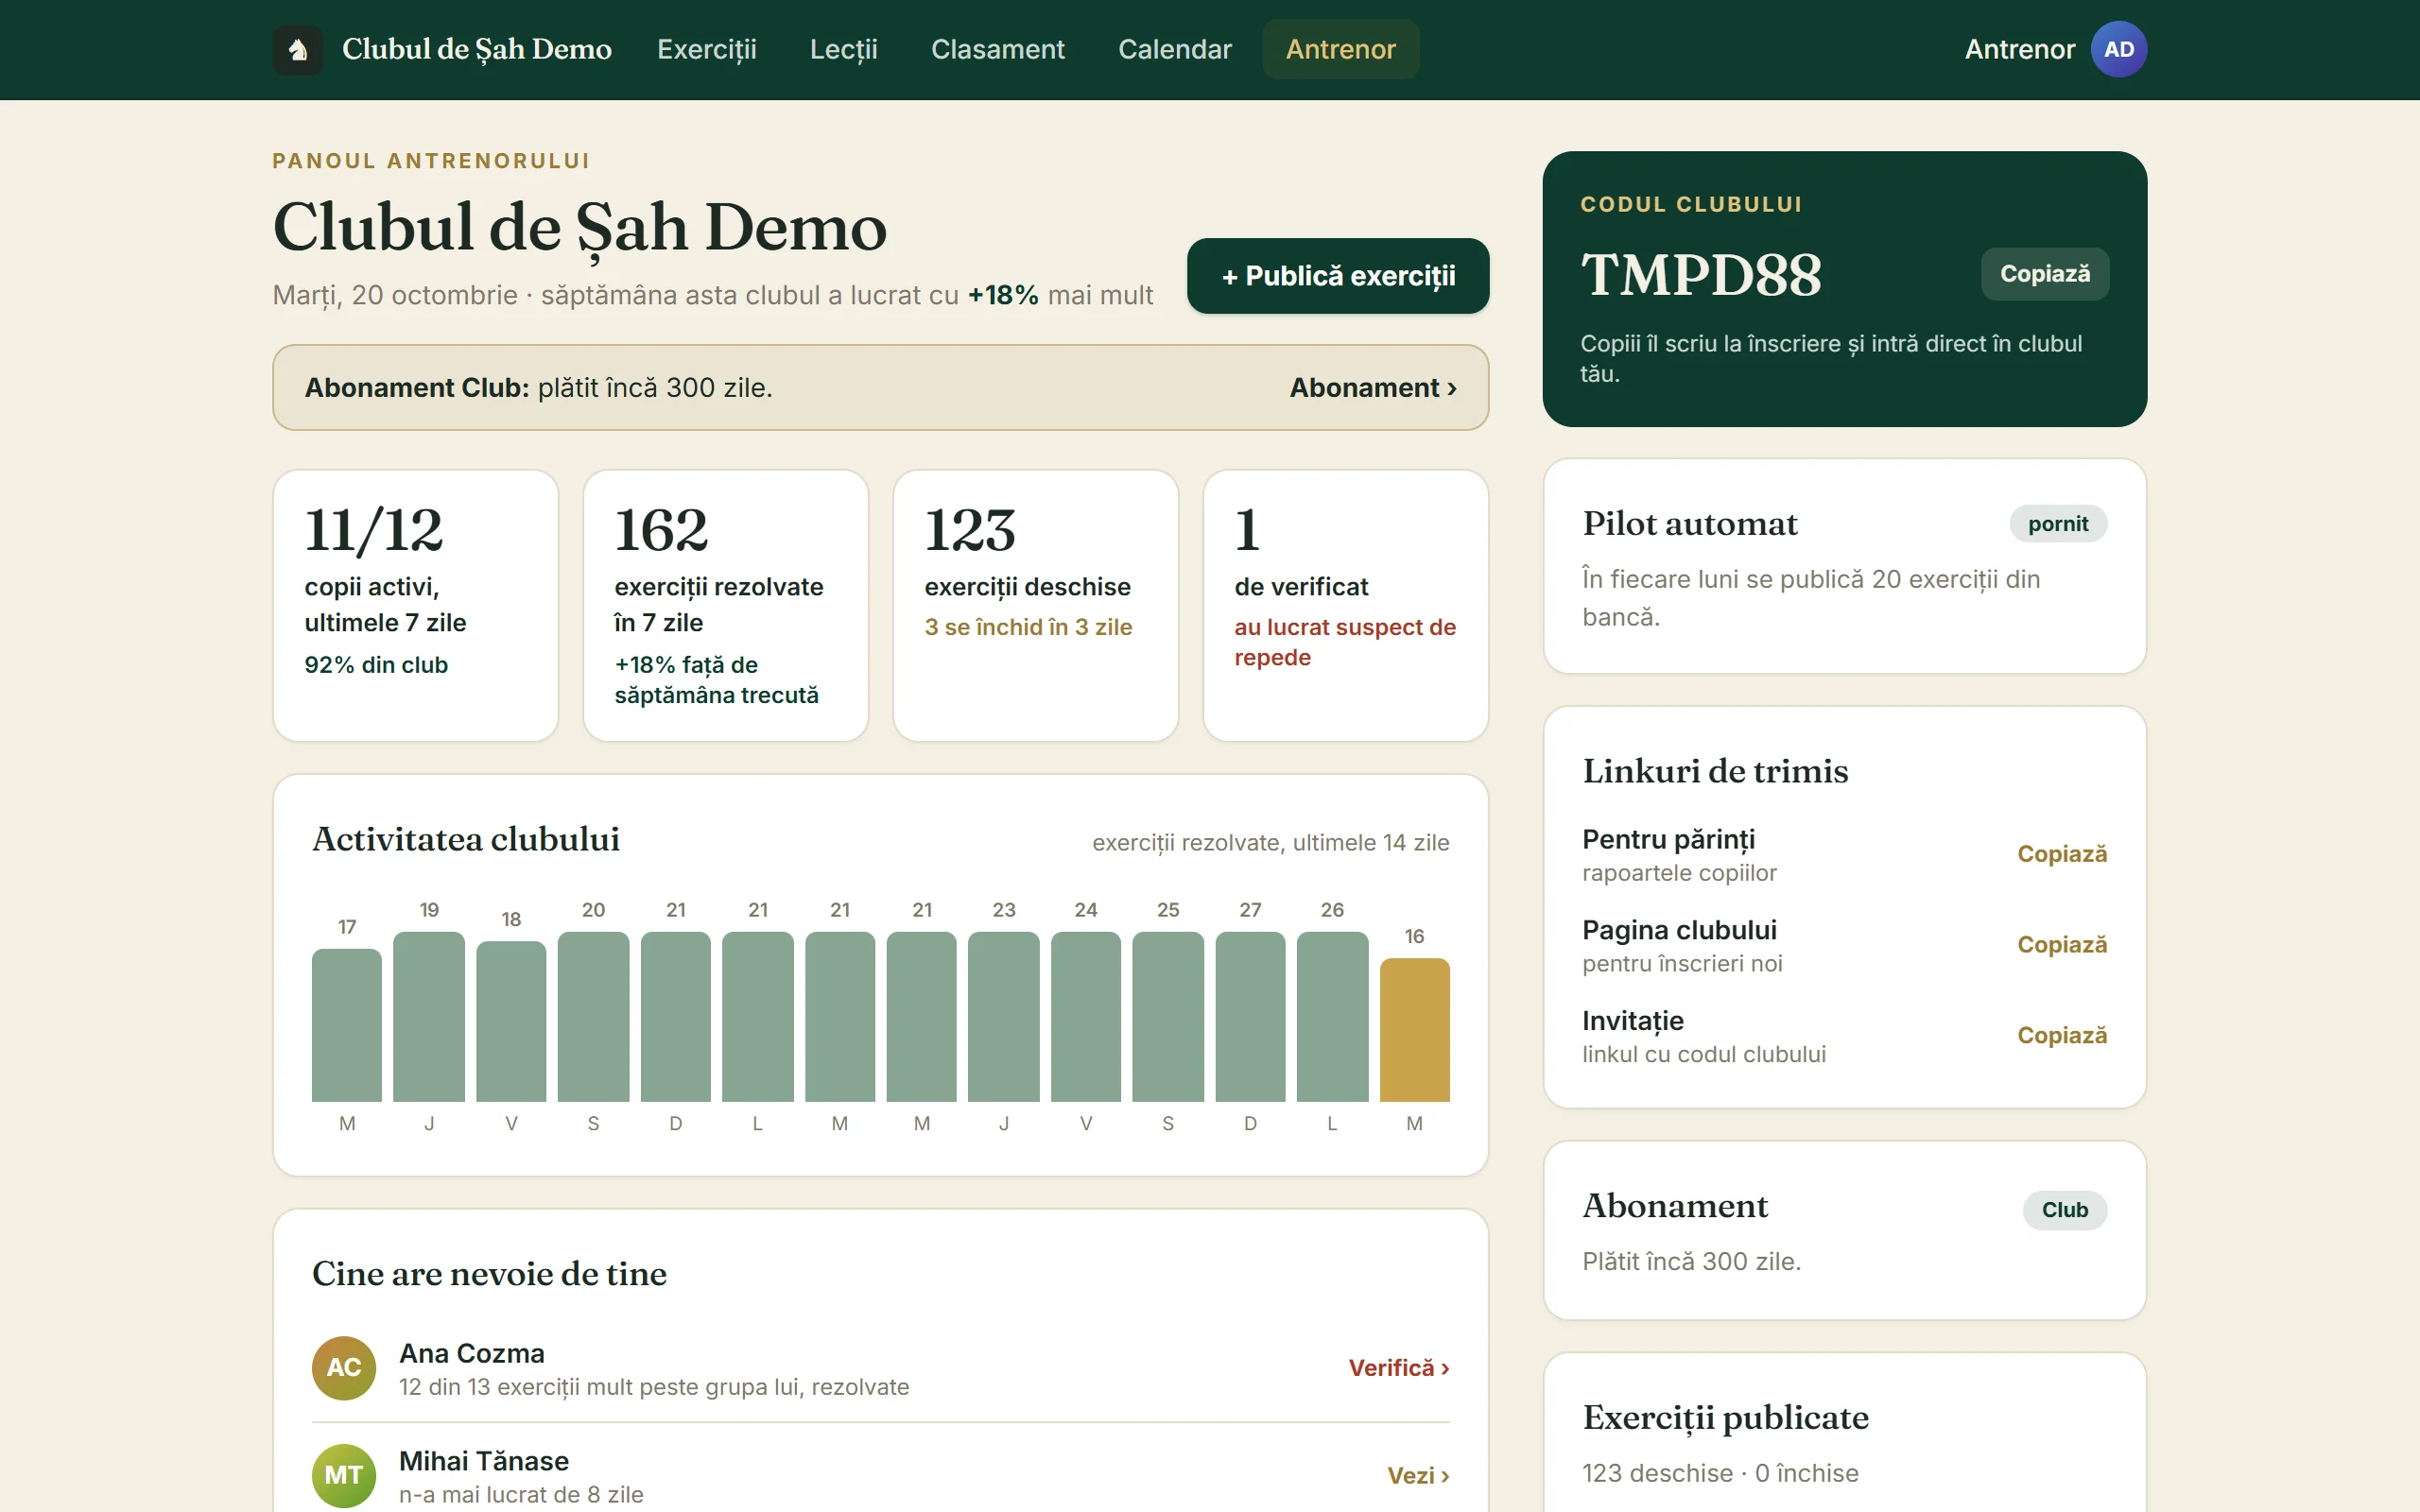Open the 162 exerciții rezolvate card
The width and height of the screenshot is (2420, 1512).
coord(725,606)
